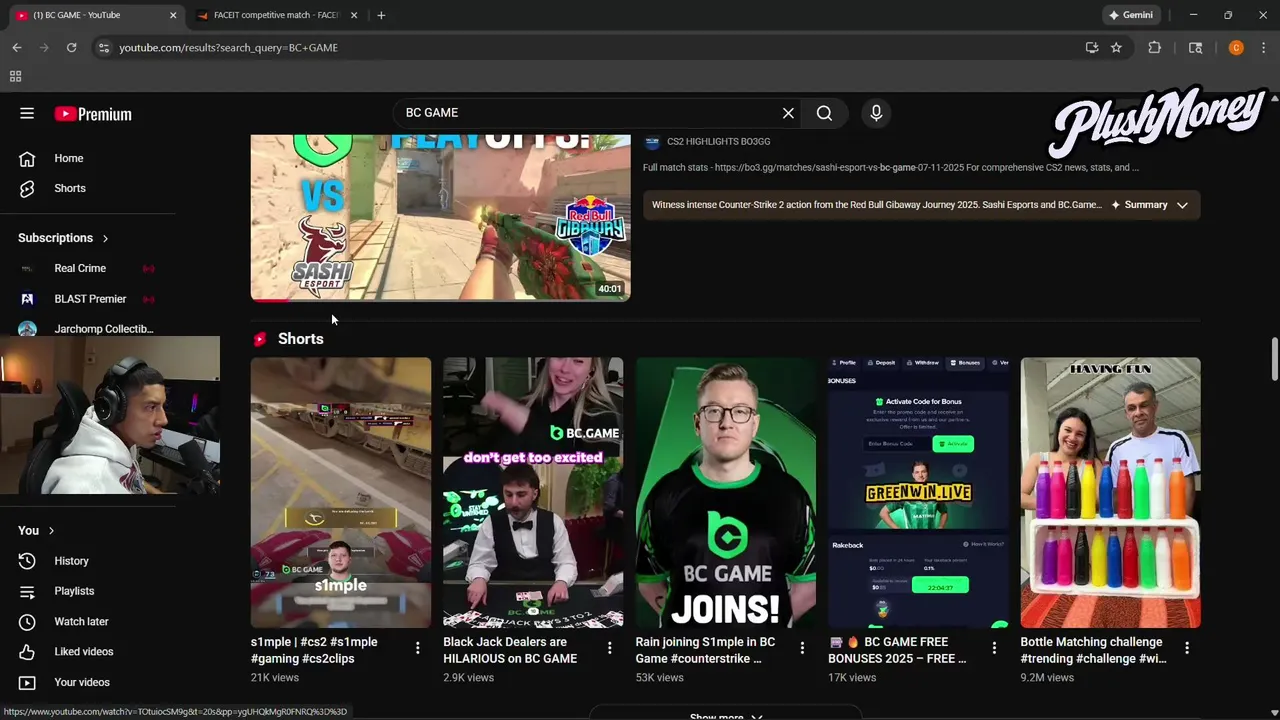1280x720 pixels.
Task: Clear the BC GAME search text
Action: click(788, 113)
